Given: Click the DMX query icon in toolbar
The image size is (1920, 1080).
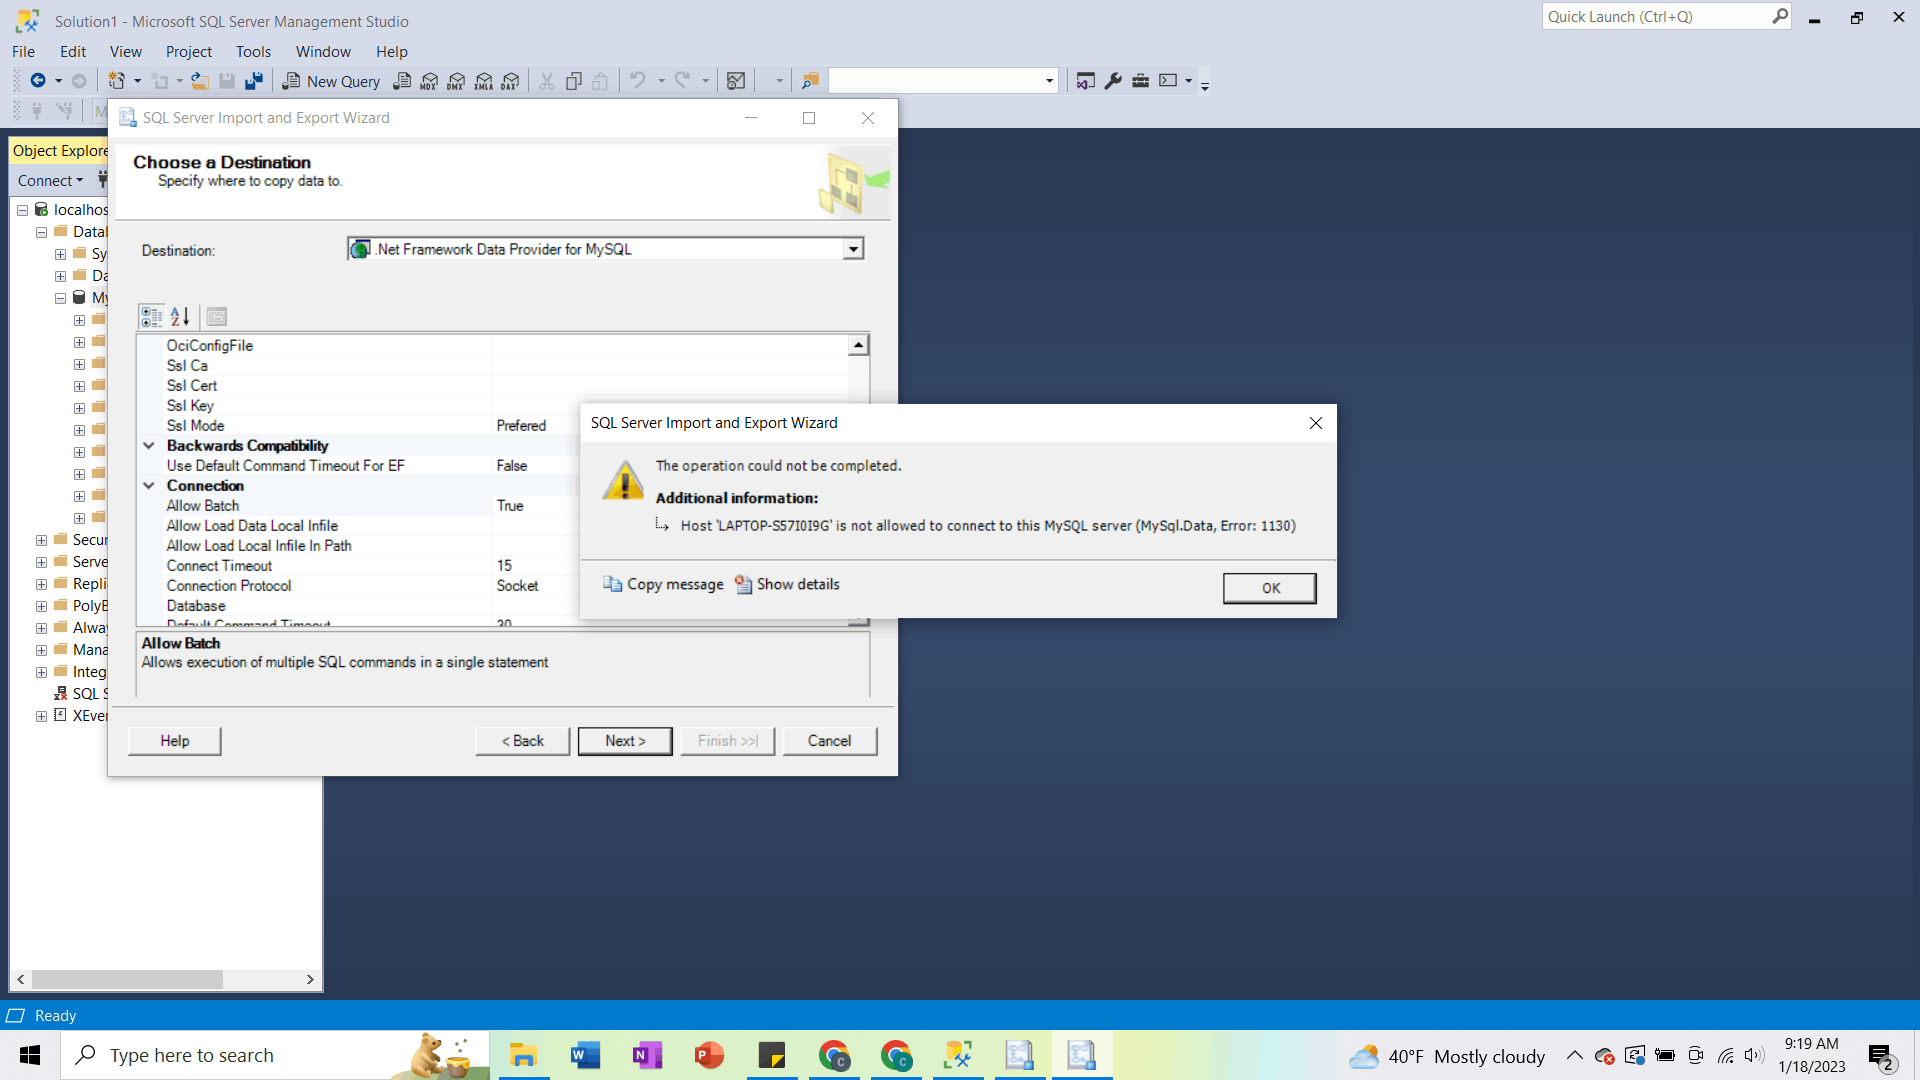Looking at the screenshot, I should pos(456,81).
